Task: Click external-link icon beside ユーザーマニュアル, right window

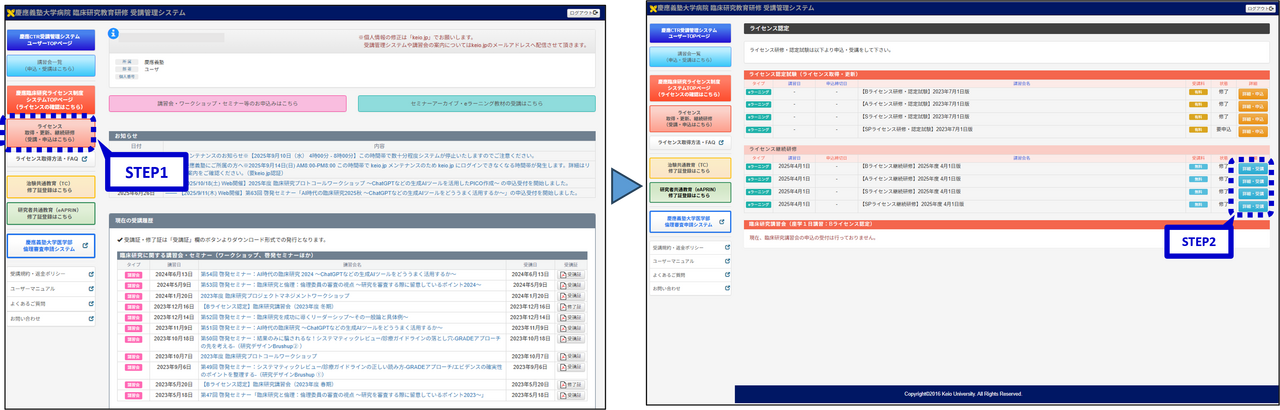Action: point(727,260)
